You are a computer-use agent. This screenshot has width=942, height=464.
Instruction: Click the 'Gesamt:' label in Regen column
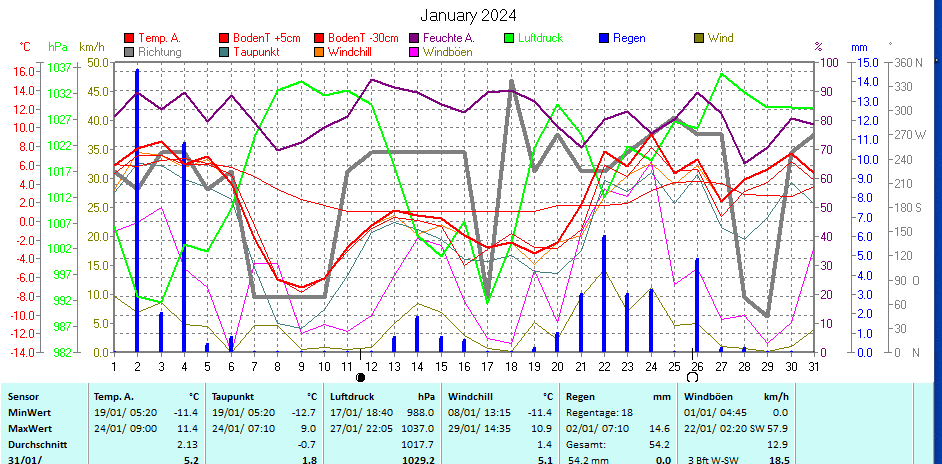click(x=584, y=445)
